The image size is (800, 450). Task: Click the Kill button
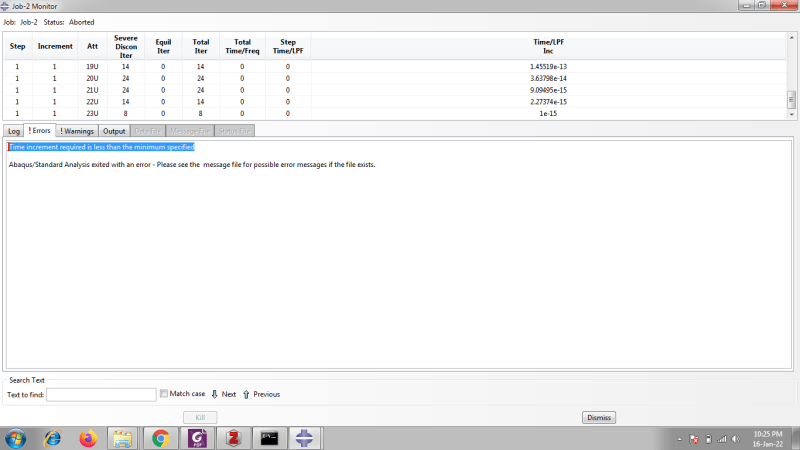(x=200, y=417)
